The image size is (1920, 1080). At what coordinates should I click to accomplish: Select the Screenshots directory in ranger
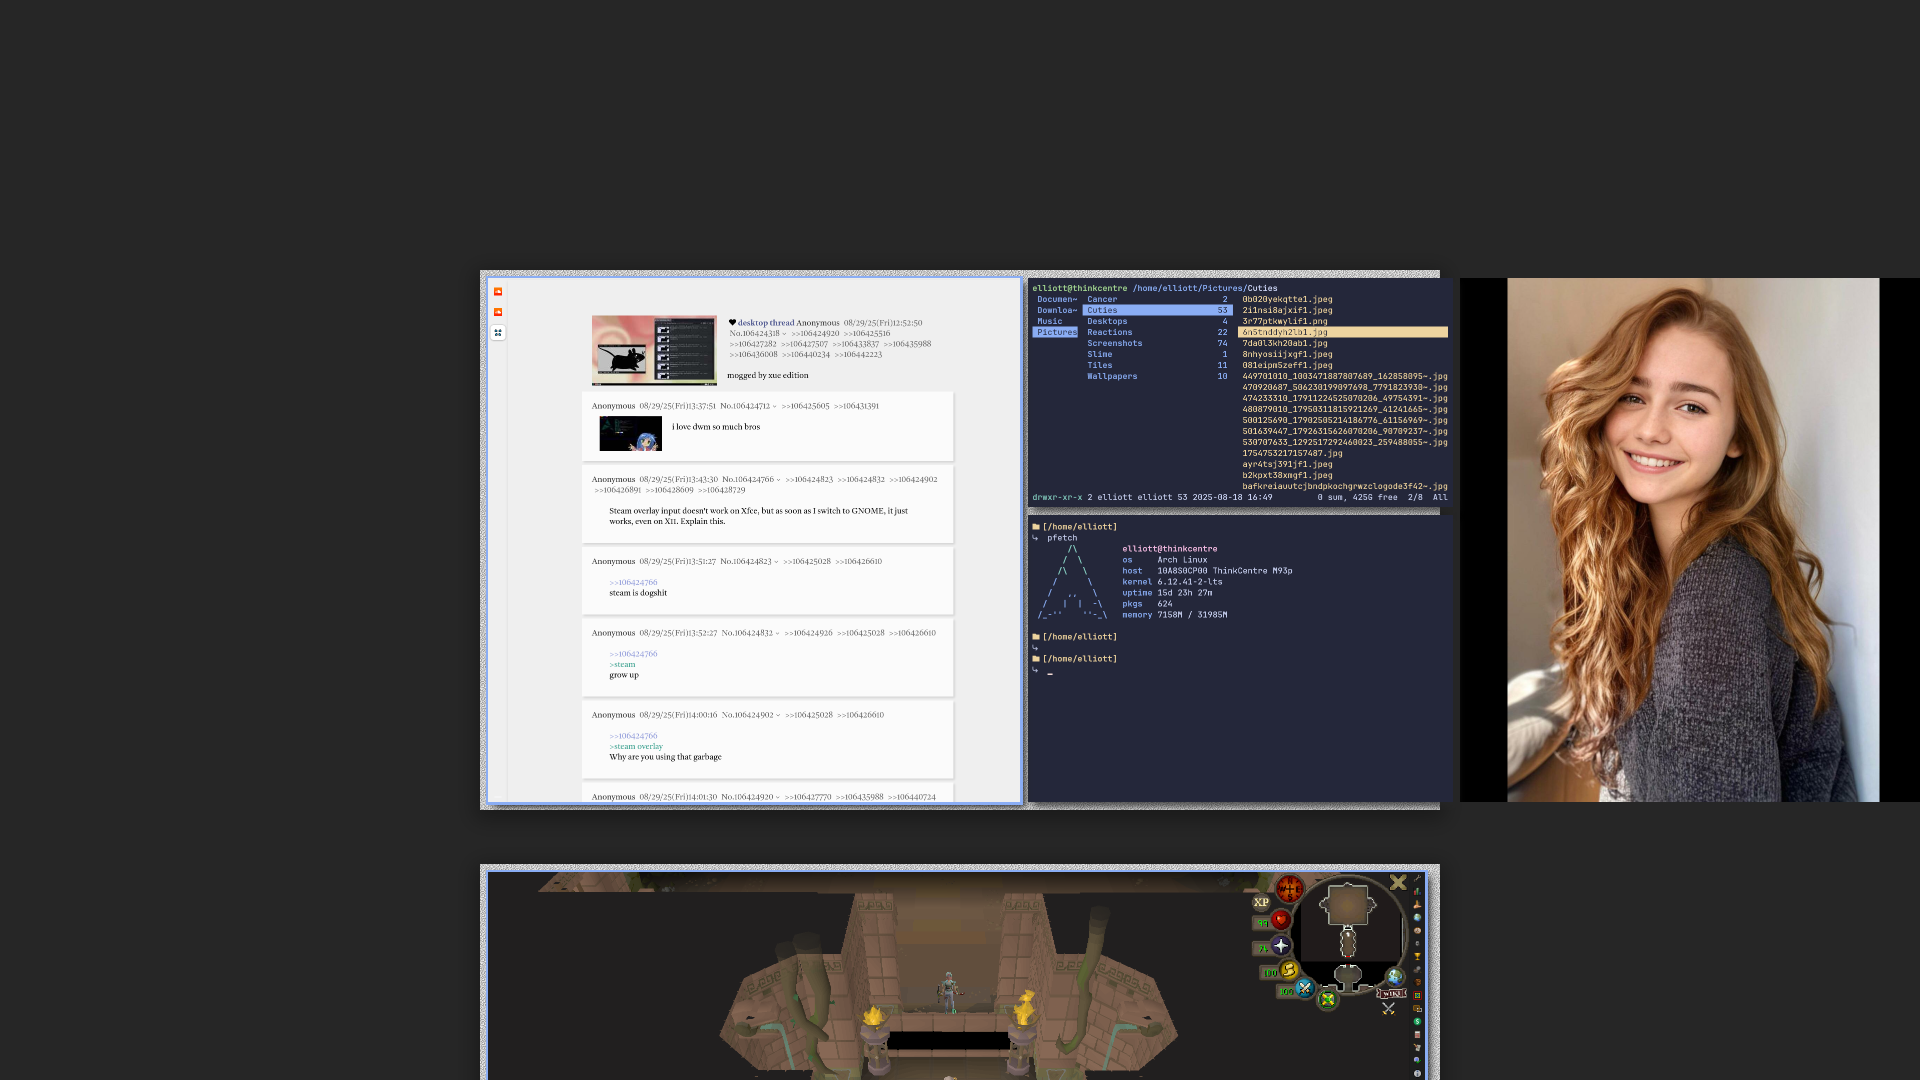point(1157,343)
